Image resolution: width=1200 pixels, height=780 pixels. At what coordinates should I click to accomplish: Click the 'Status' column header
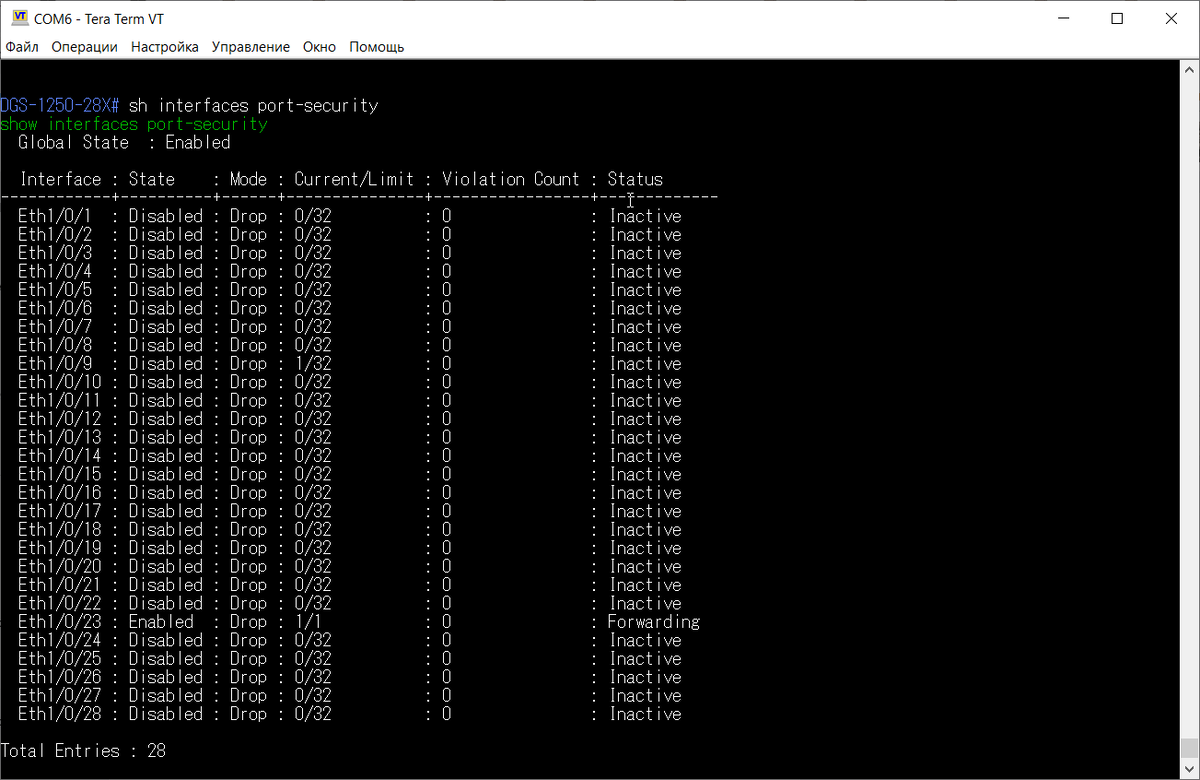point(635,179)
